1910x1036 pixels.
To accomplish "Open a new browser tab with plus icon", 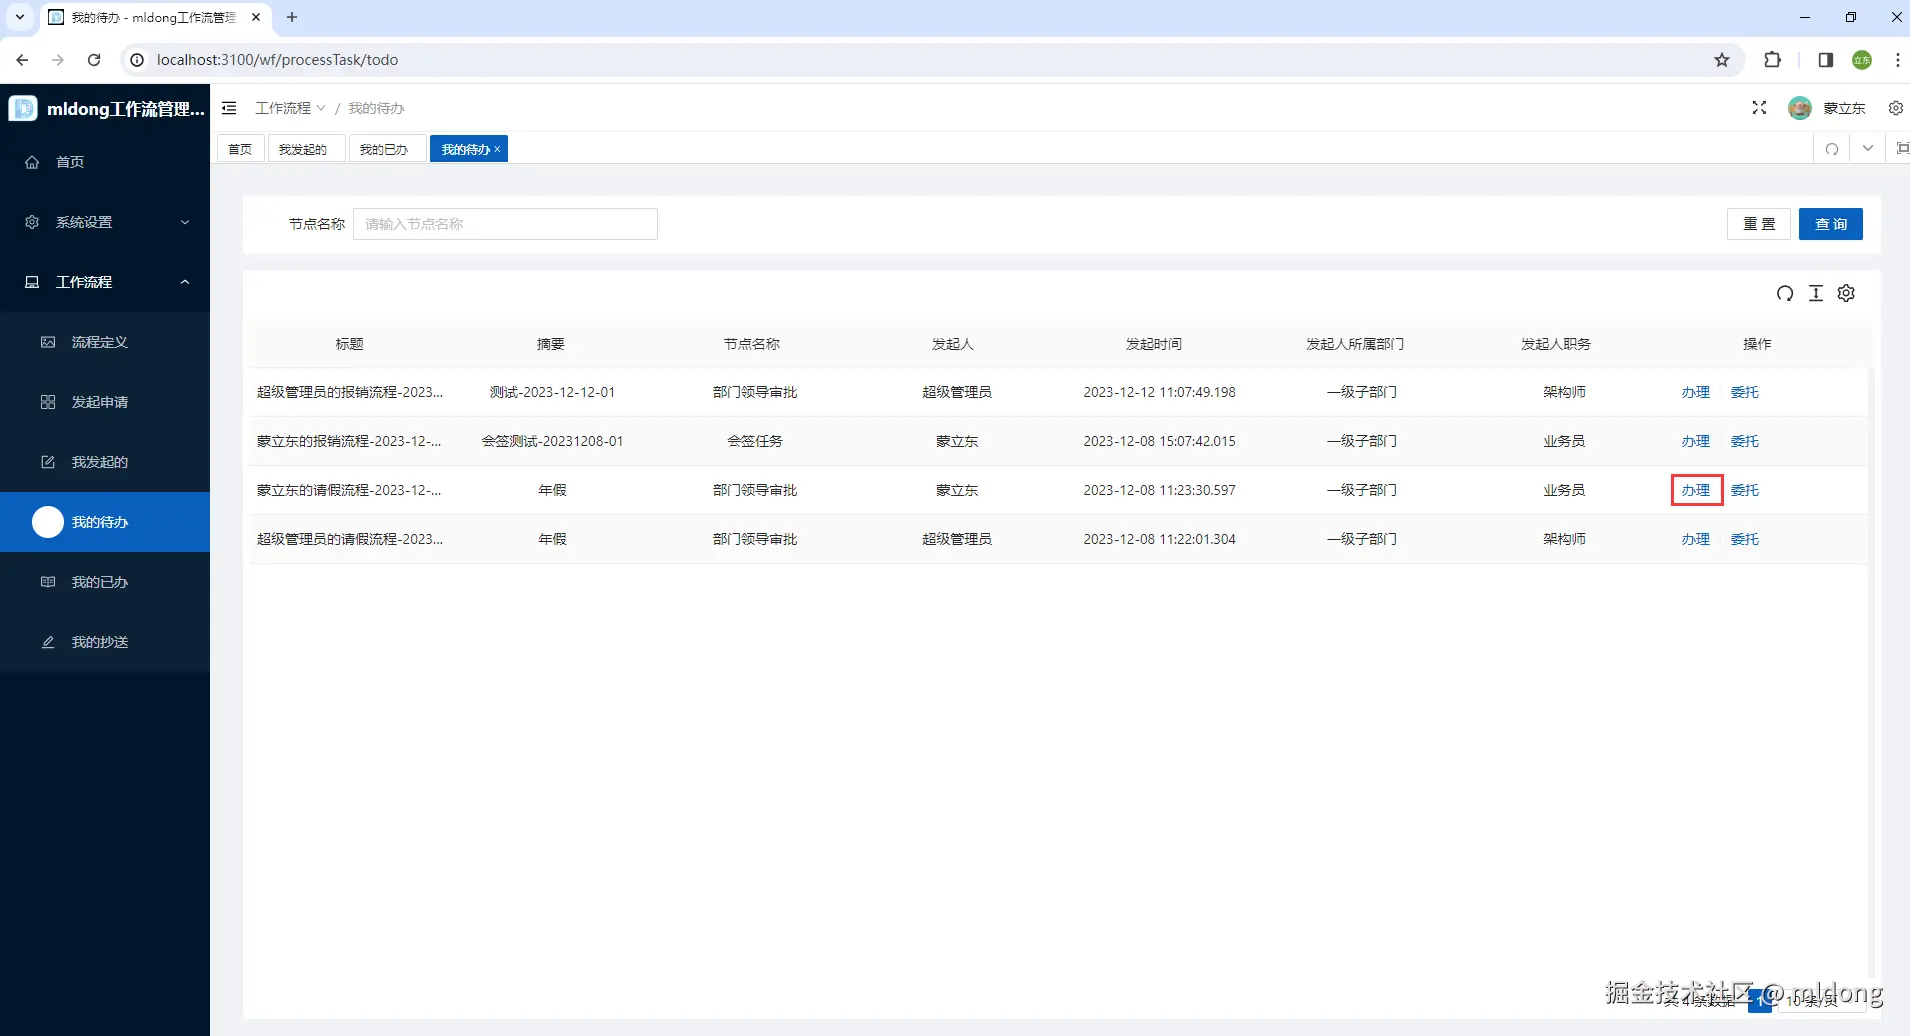I will (292, 17).
